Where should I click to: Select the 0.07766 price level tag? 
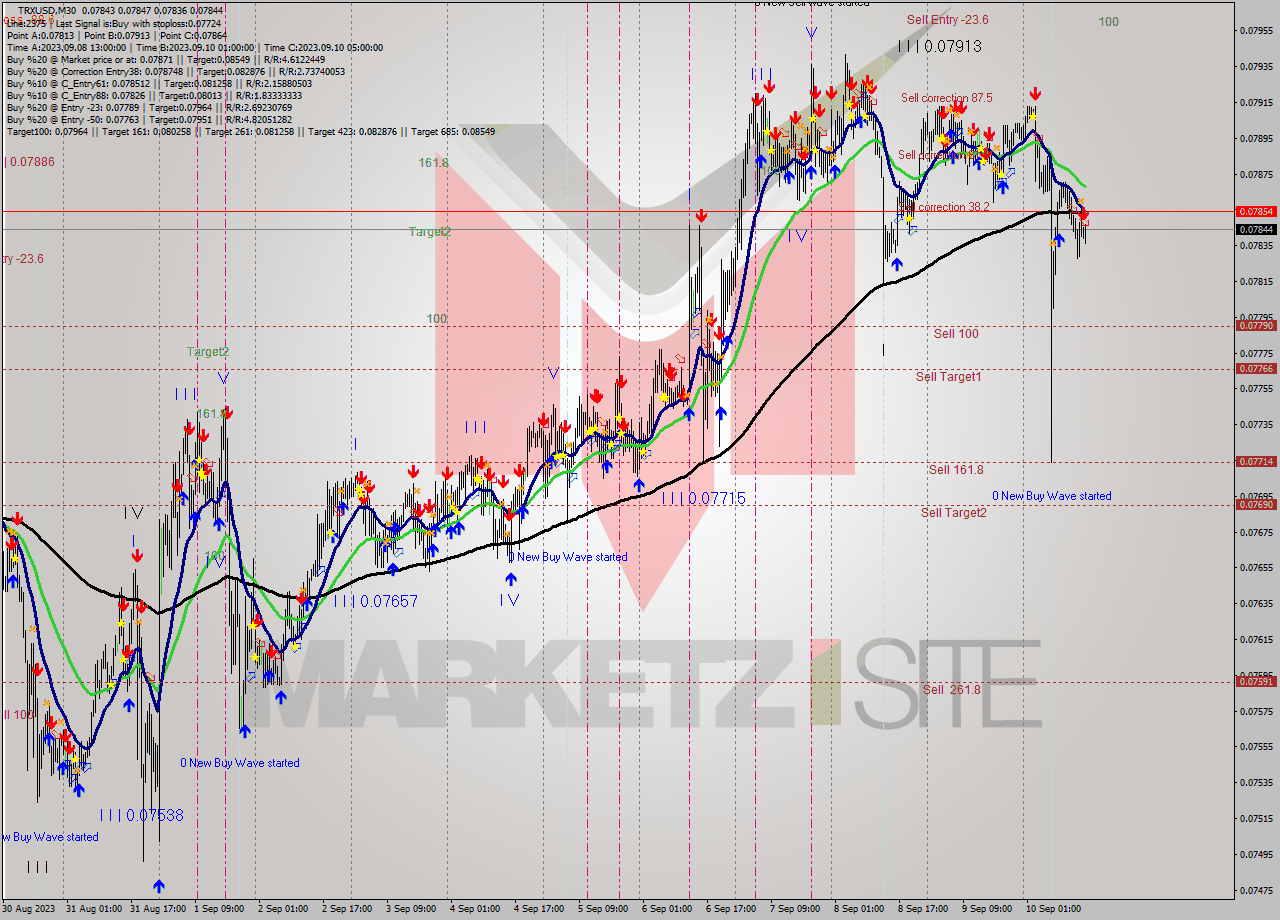click(x=1256, y=369)
